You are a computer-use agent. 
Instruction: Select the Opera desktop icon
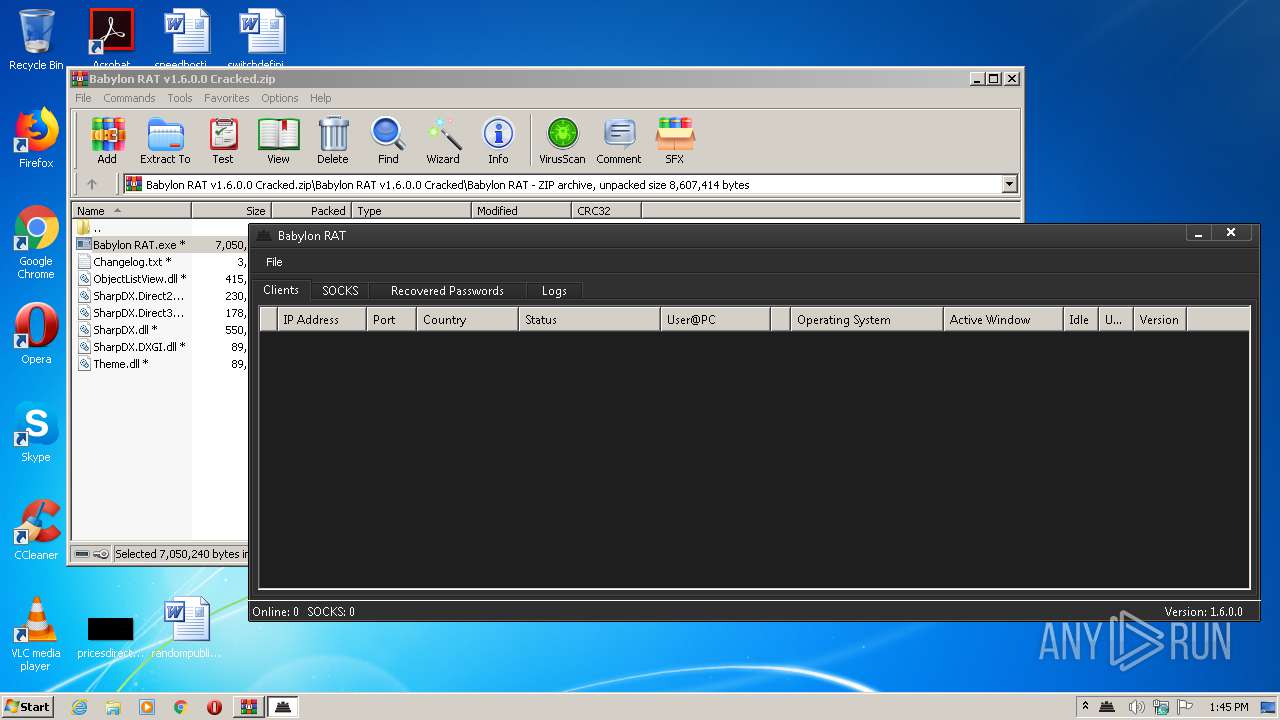pyautogui.click(x=36, y=334)
